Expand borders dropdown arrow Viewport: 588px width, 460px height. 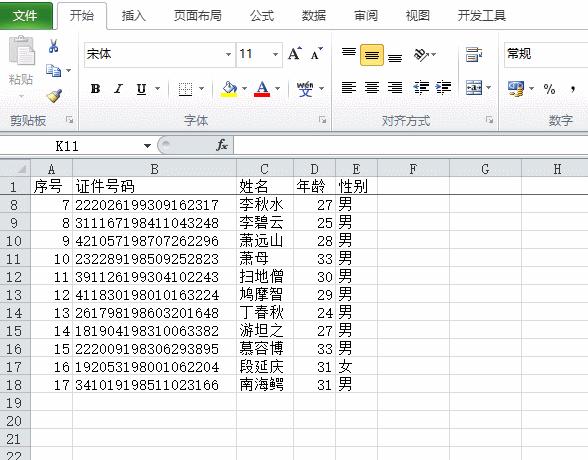pos(201,89)
